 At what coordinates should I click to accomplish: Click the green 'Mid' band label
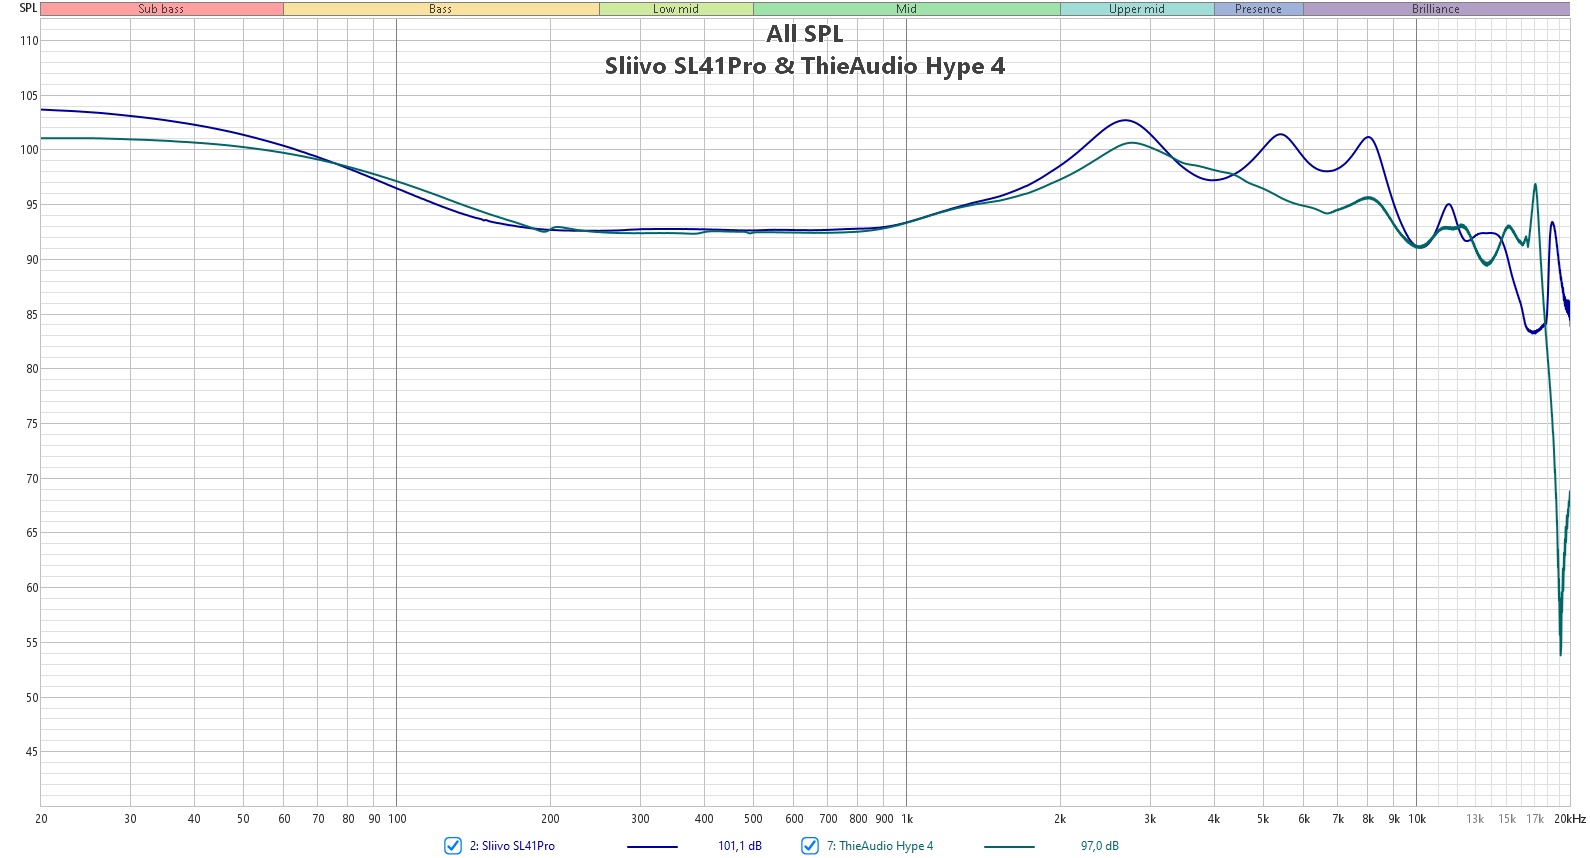(x=907, y=9)
